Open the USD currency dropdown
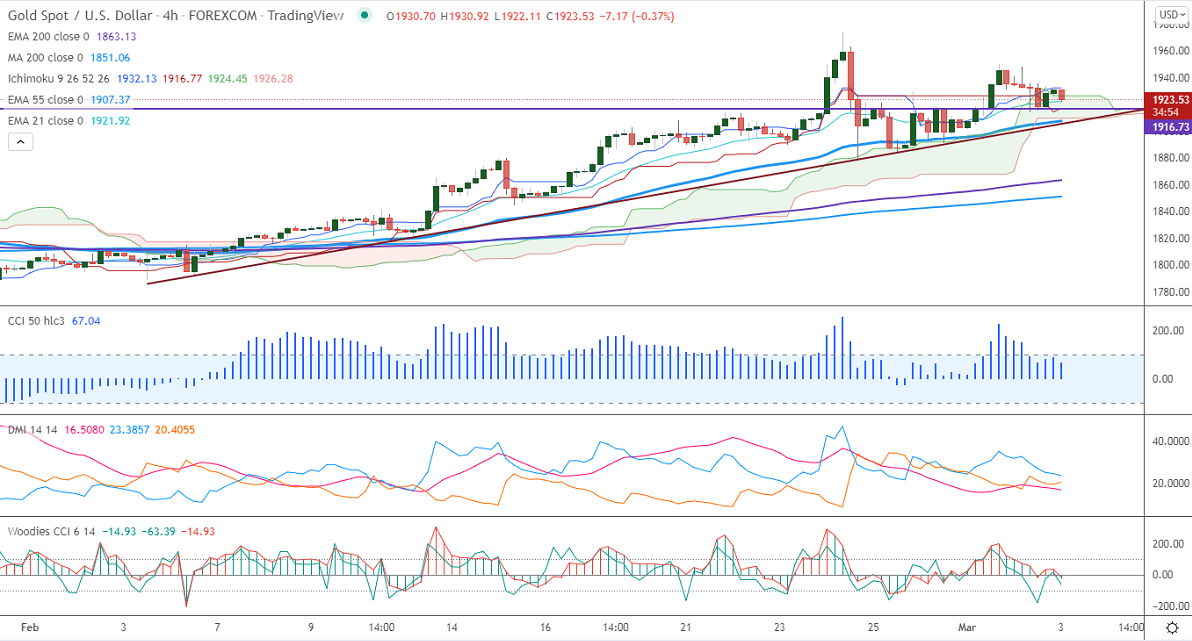Screen dimensions: 1192x641 coord(1171,14)
